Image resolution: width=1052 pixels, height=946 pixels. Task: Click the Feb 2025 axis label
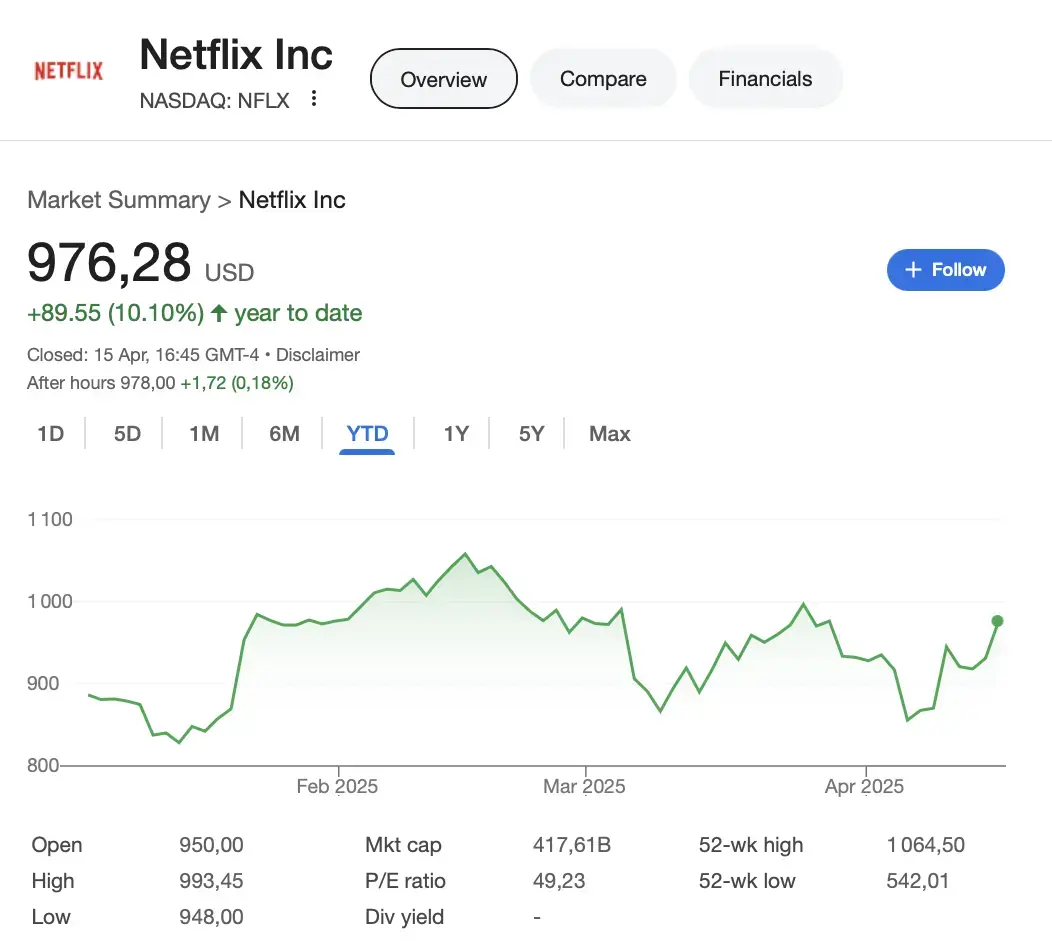[337, 786]
